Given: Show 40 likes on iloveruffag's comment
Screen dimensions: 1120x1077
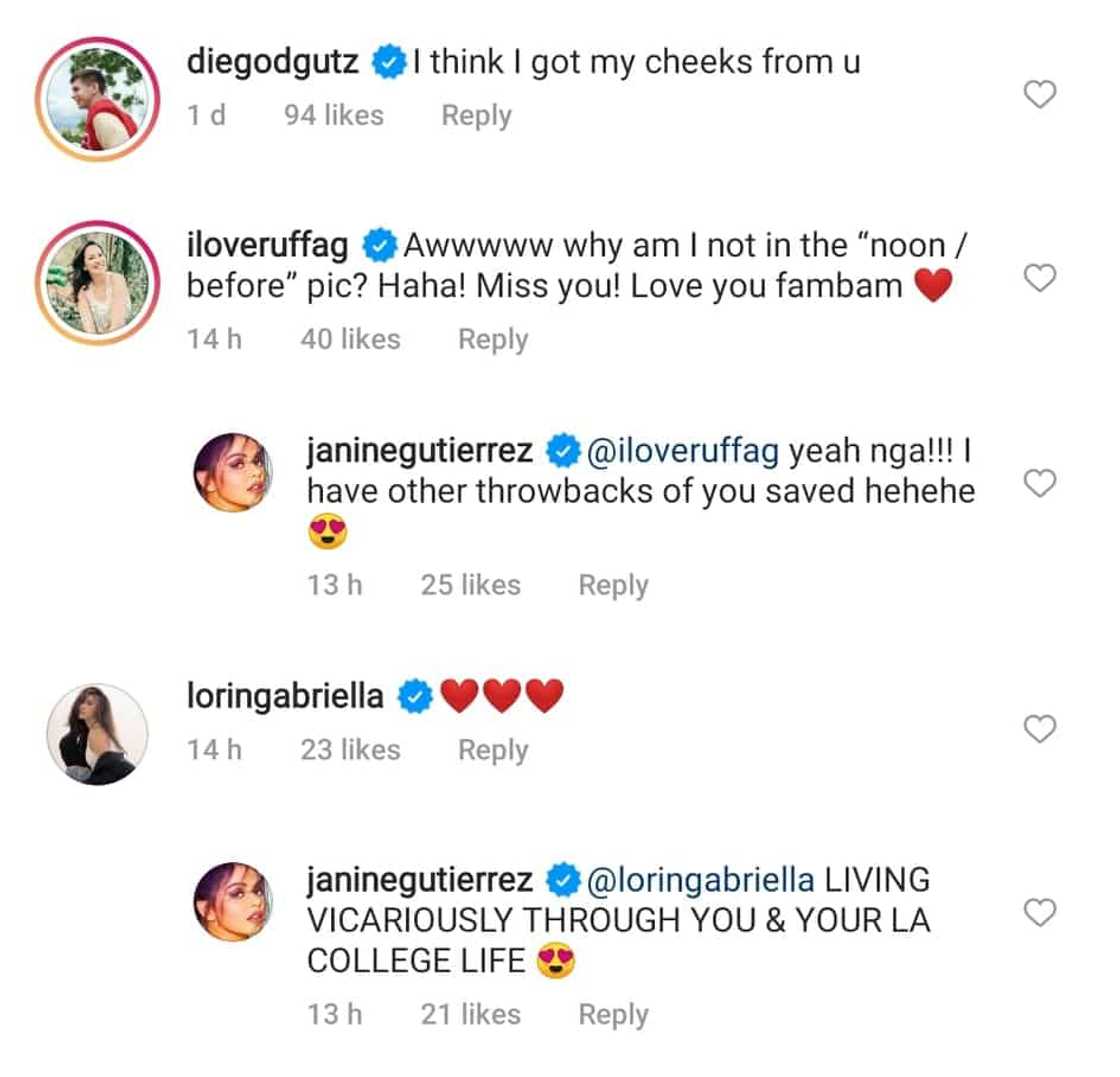Looking at the screenshot, I should click(350, 340).
